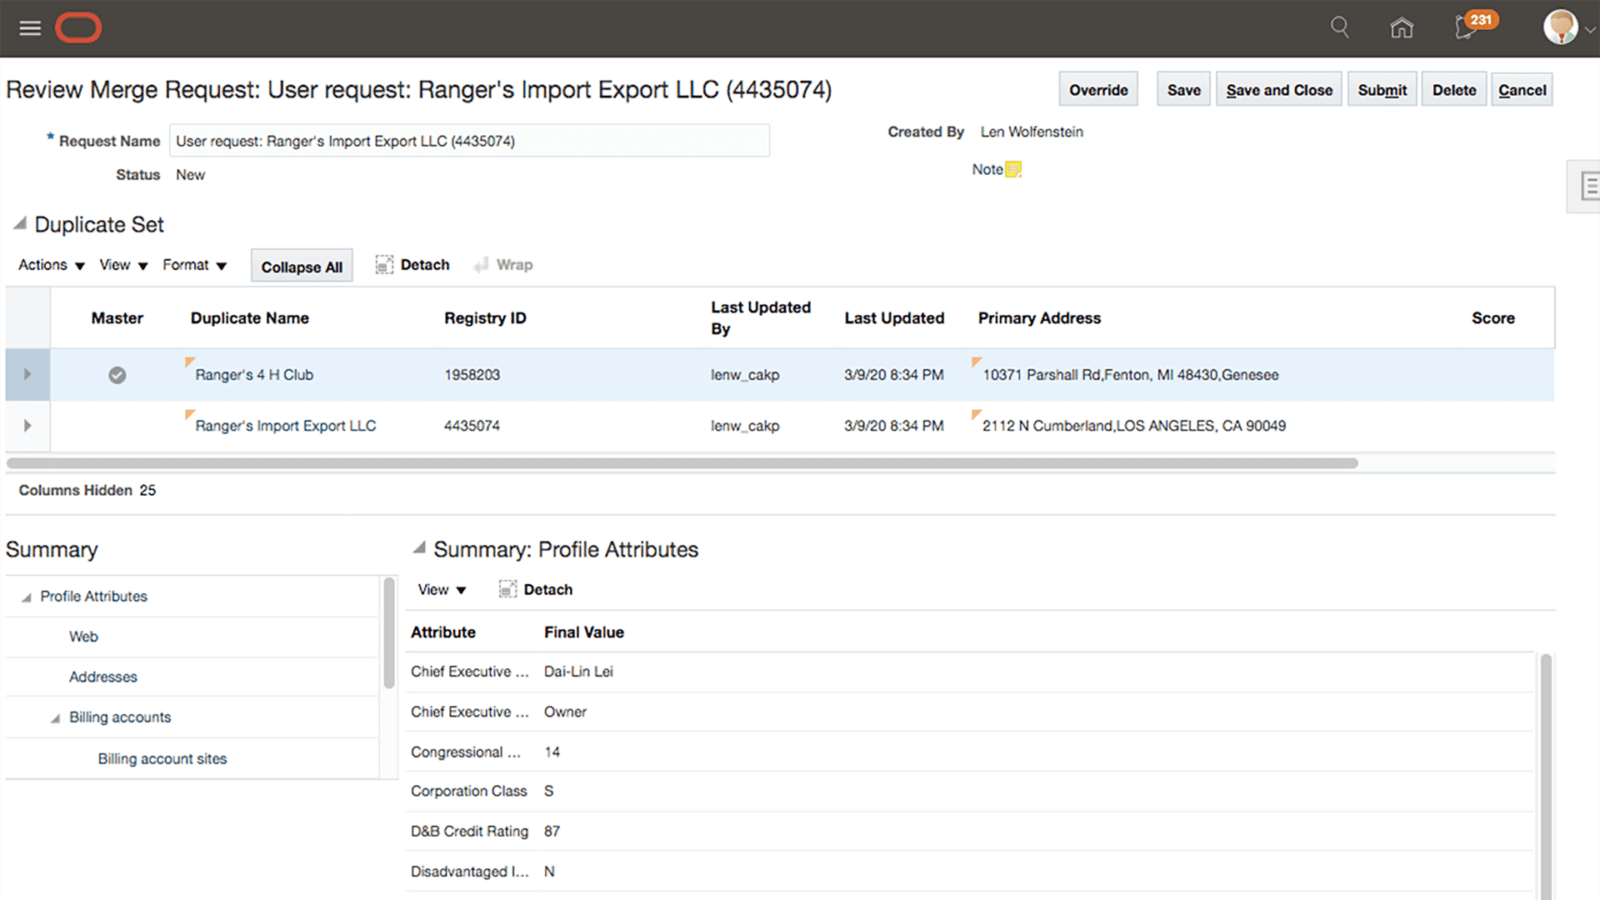The image size is (1600, 900).
Task: Collapse the Duplicate Set section
Action: [x=19, y=224]
